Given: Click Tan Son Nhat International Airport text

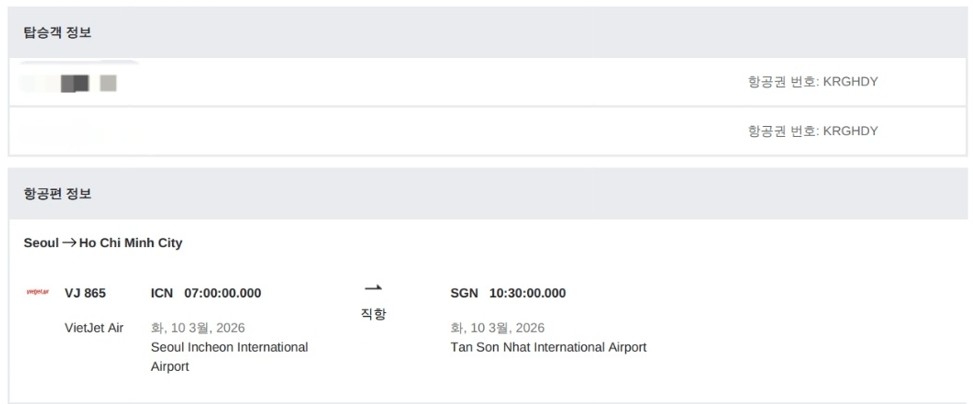Looking at the screenshot, I should (548, 347).
